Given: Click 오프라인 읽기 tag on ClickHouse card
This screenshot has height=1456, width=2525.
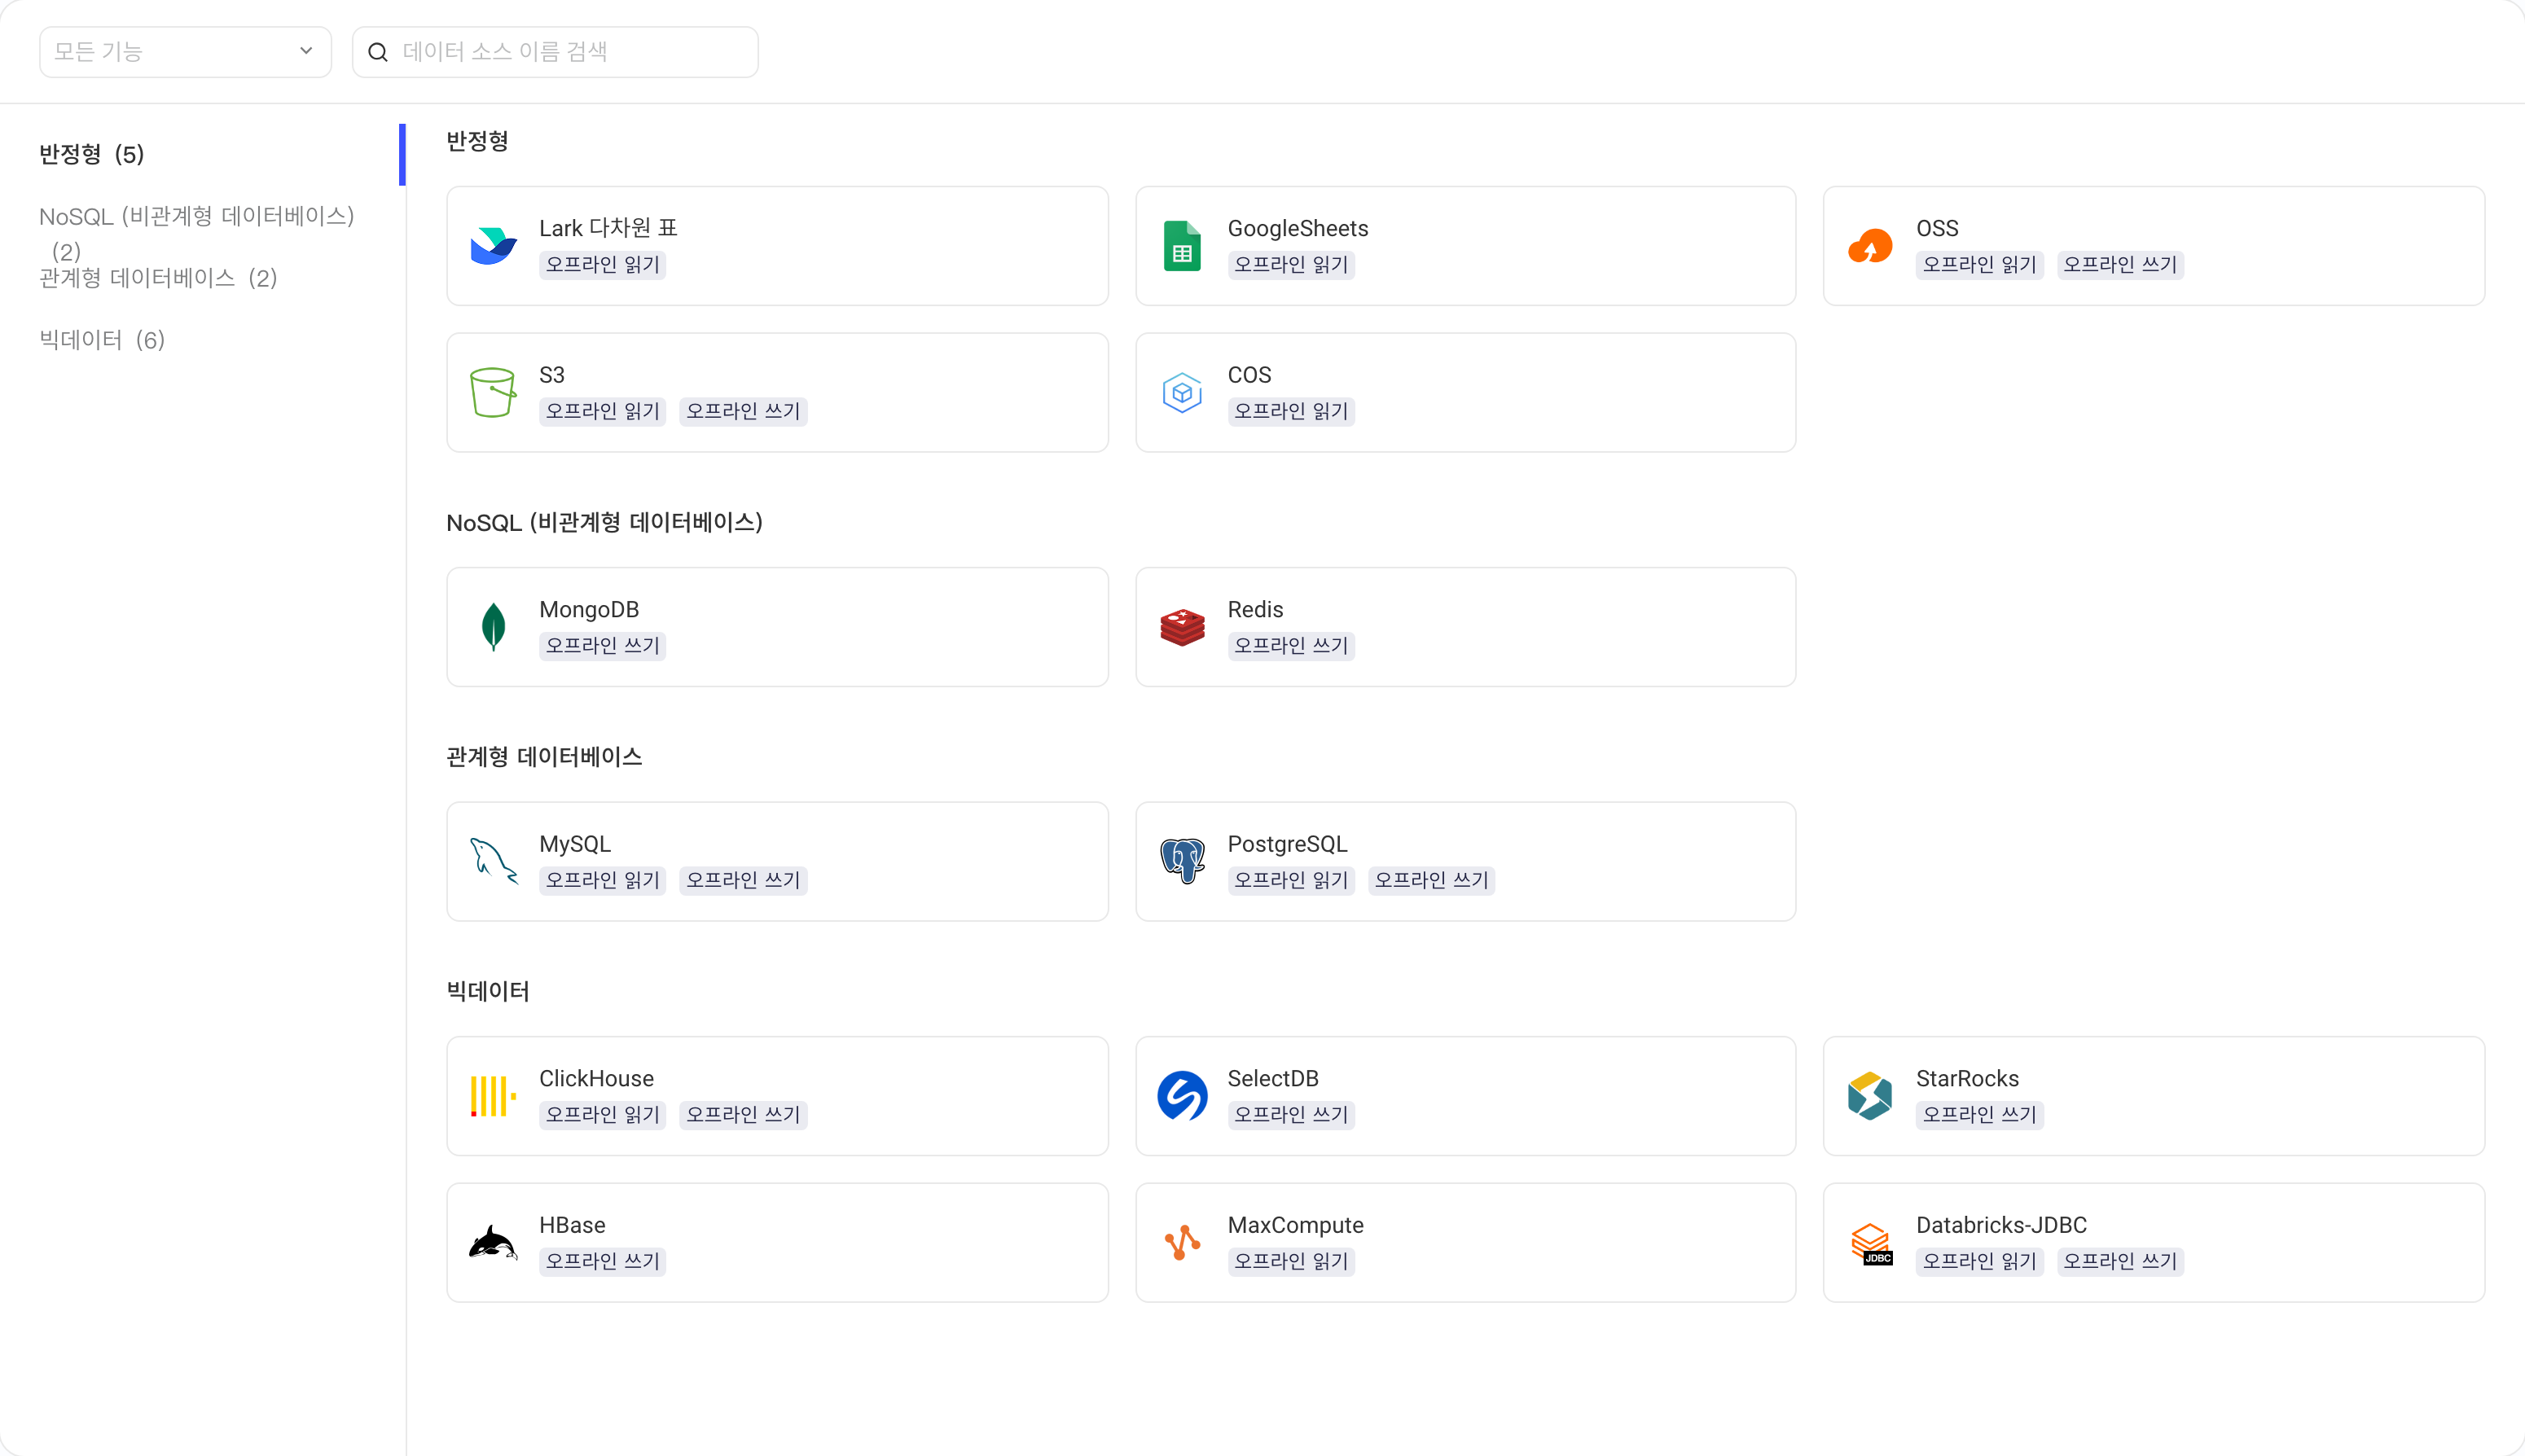Looking at the screenshot, I should pos(602,1114).
